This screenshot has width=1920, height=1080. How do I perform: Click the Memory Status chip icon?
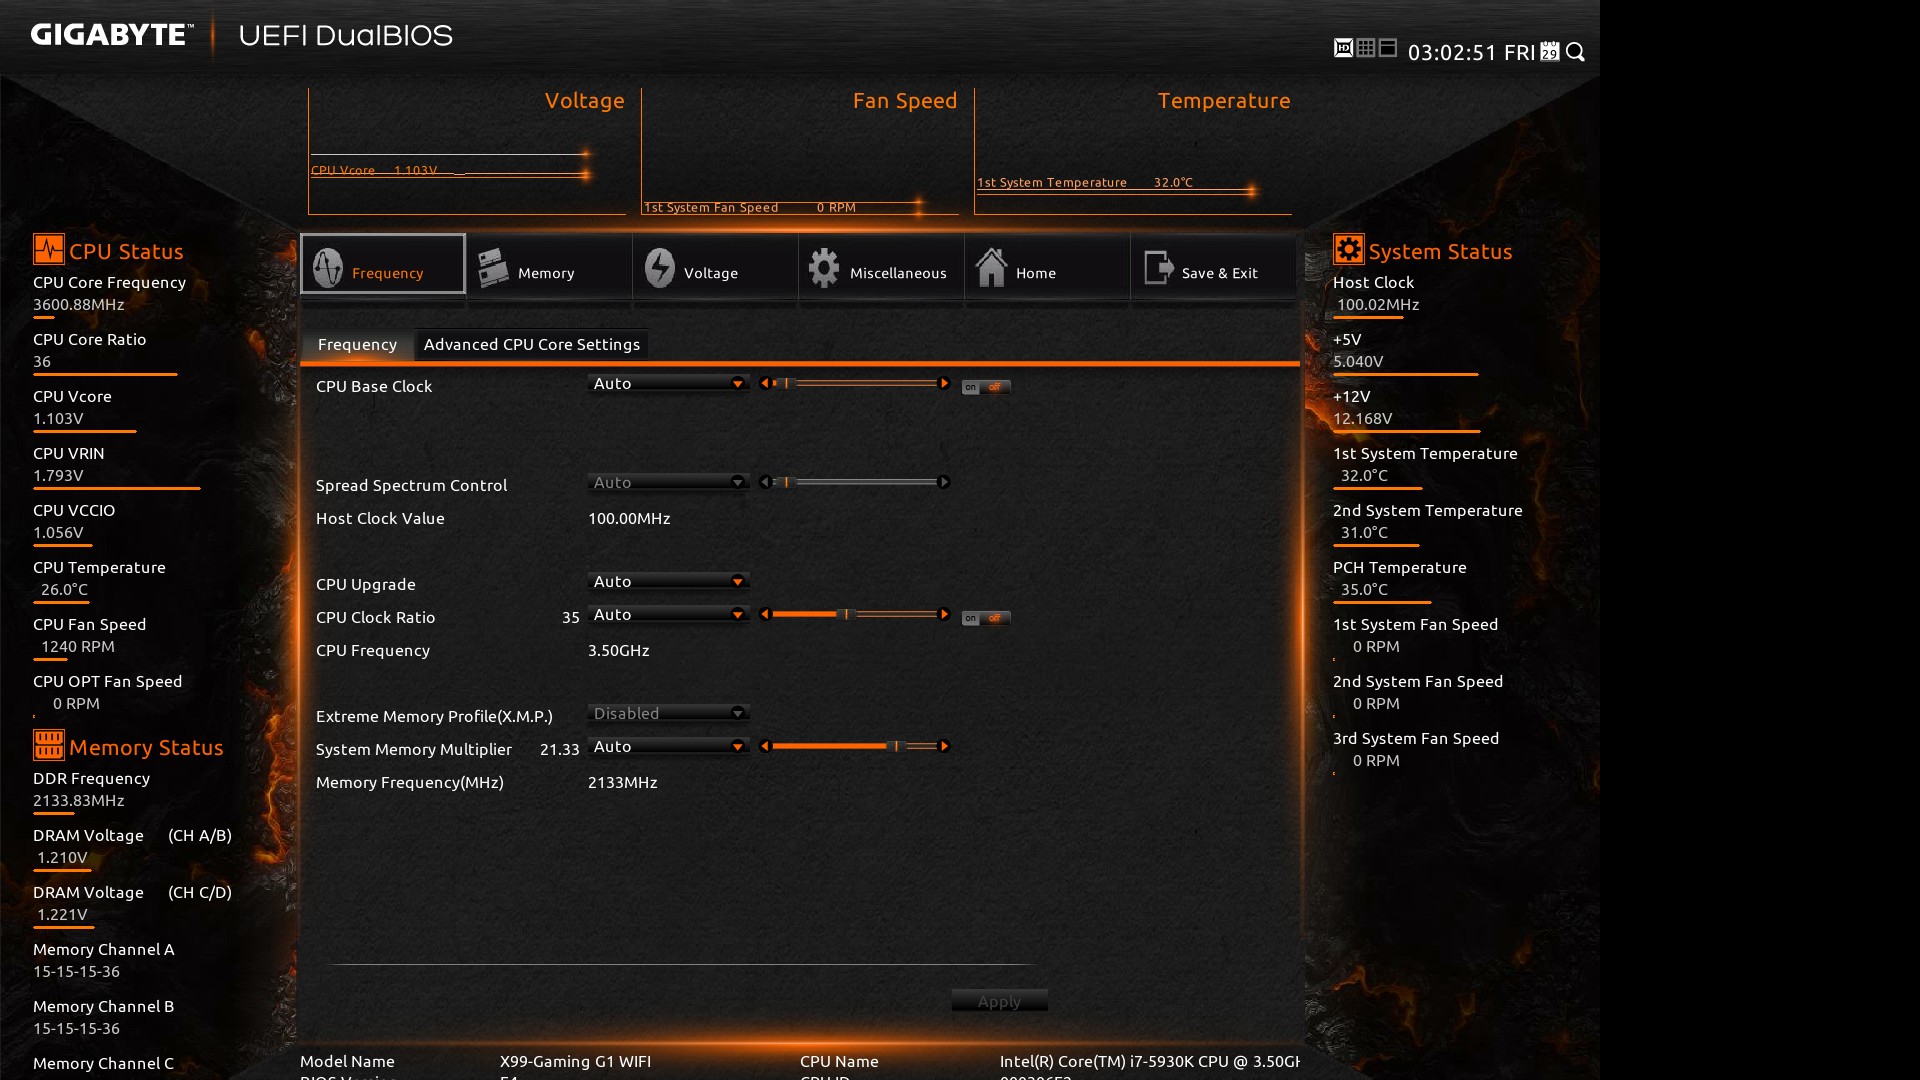tap(48, 745)
